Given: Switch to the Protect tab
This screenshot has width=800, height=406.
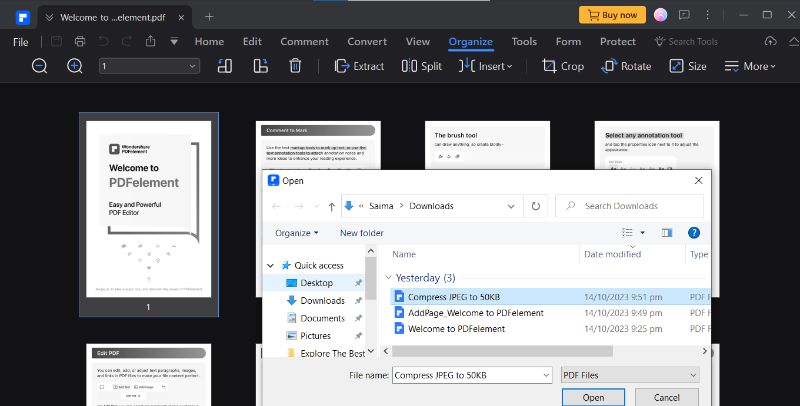Looking at the screenshot, I should point(617,42).
